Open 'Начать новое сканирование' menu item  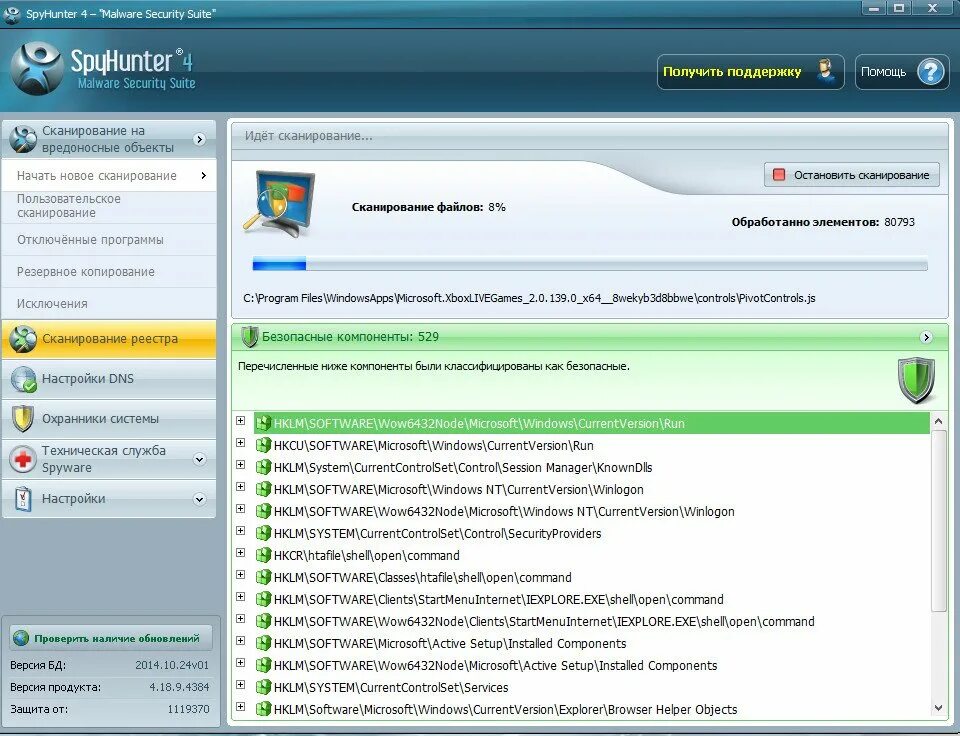coord(109,176)
